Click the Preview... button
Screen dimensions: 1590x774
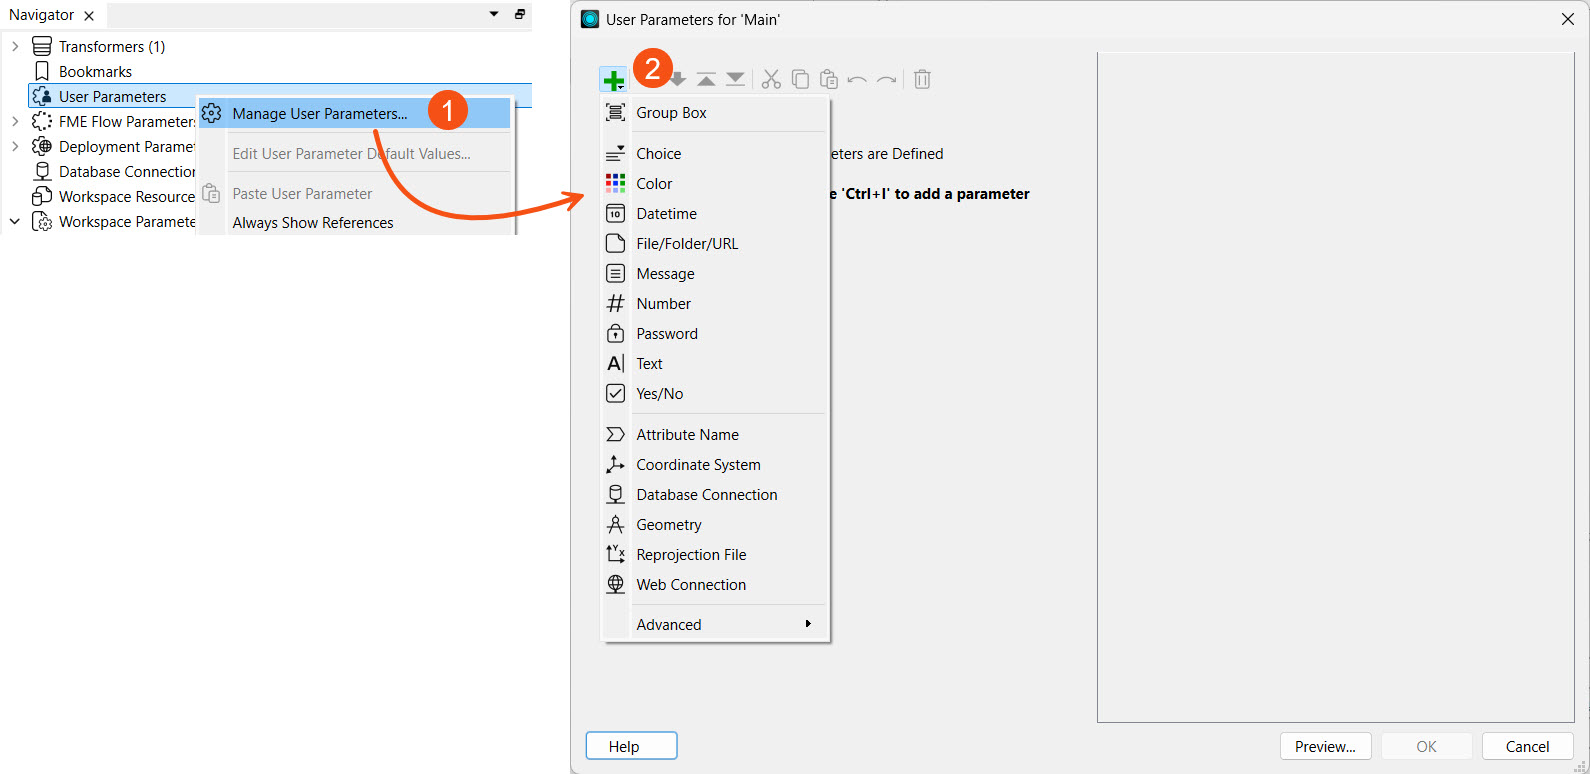click(1325, 746)
